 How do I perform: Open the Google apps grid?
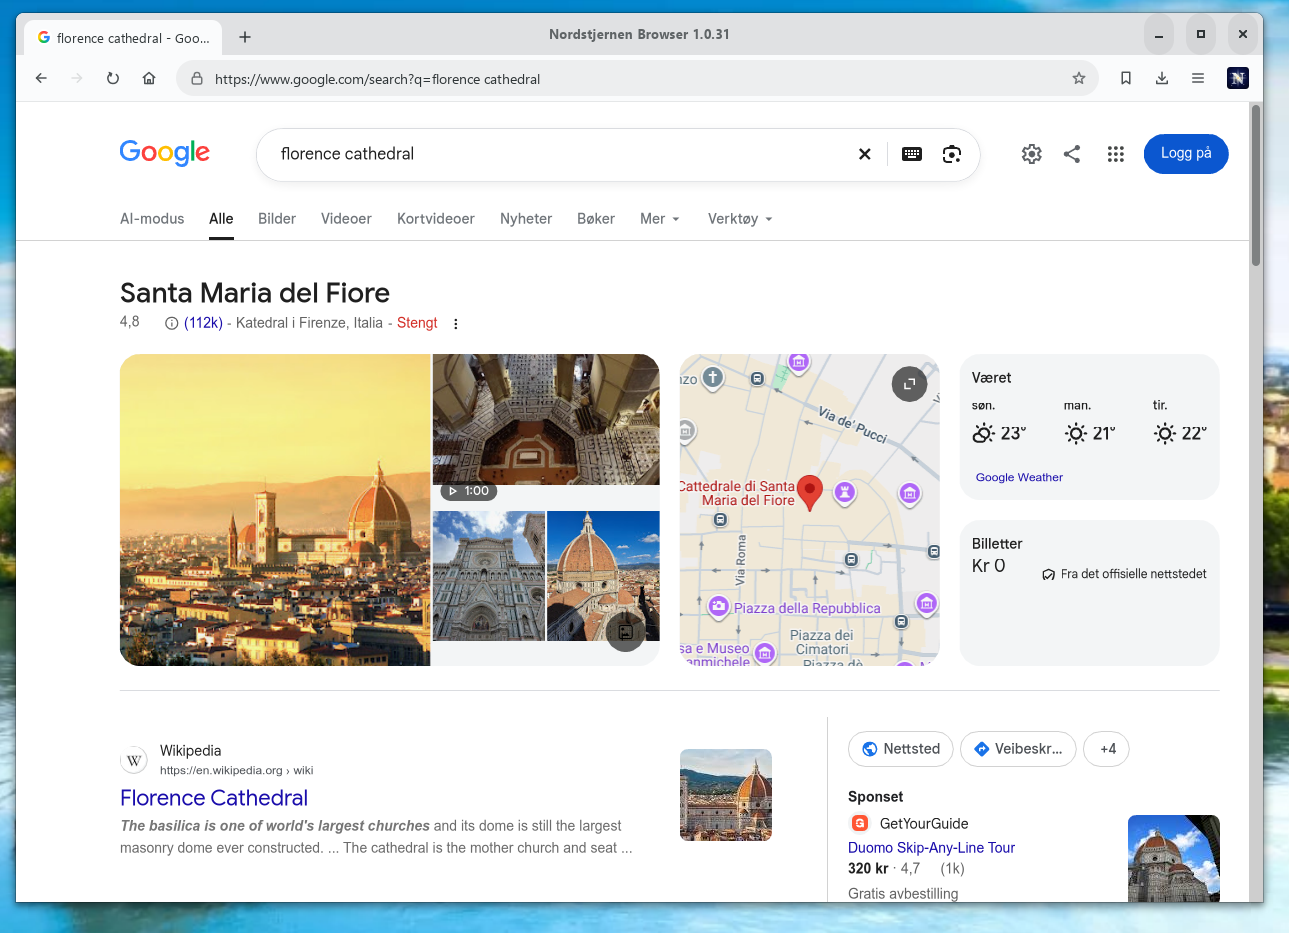coord(1116,154)
